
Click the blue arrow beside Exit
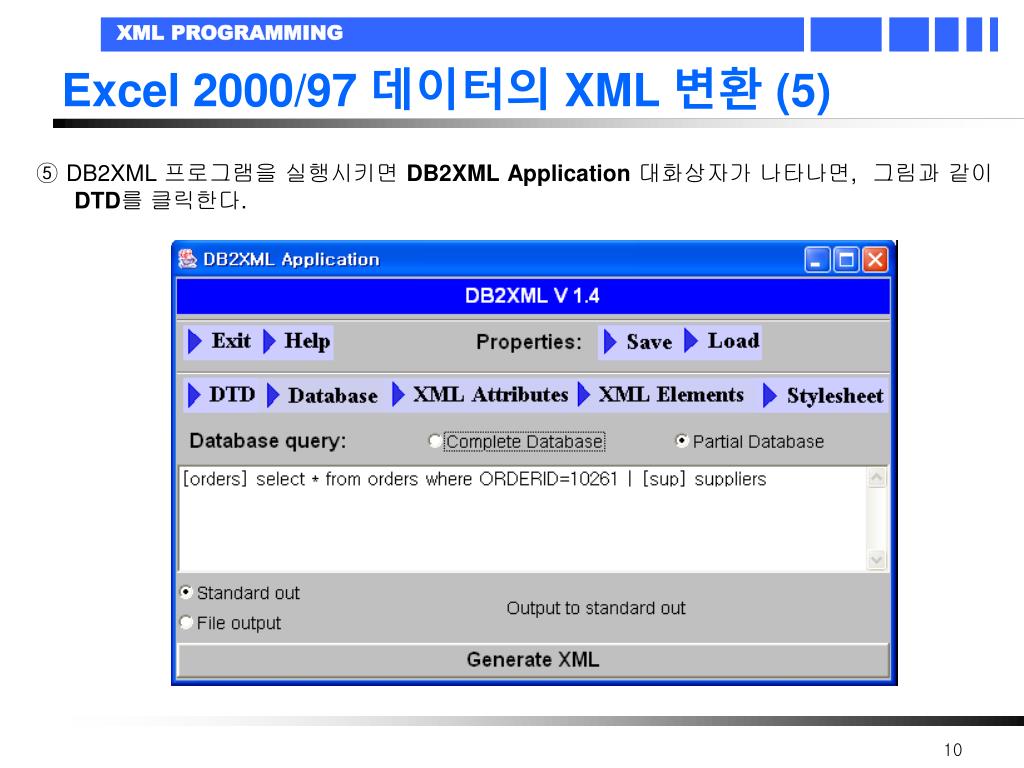coord(195,342)
